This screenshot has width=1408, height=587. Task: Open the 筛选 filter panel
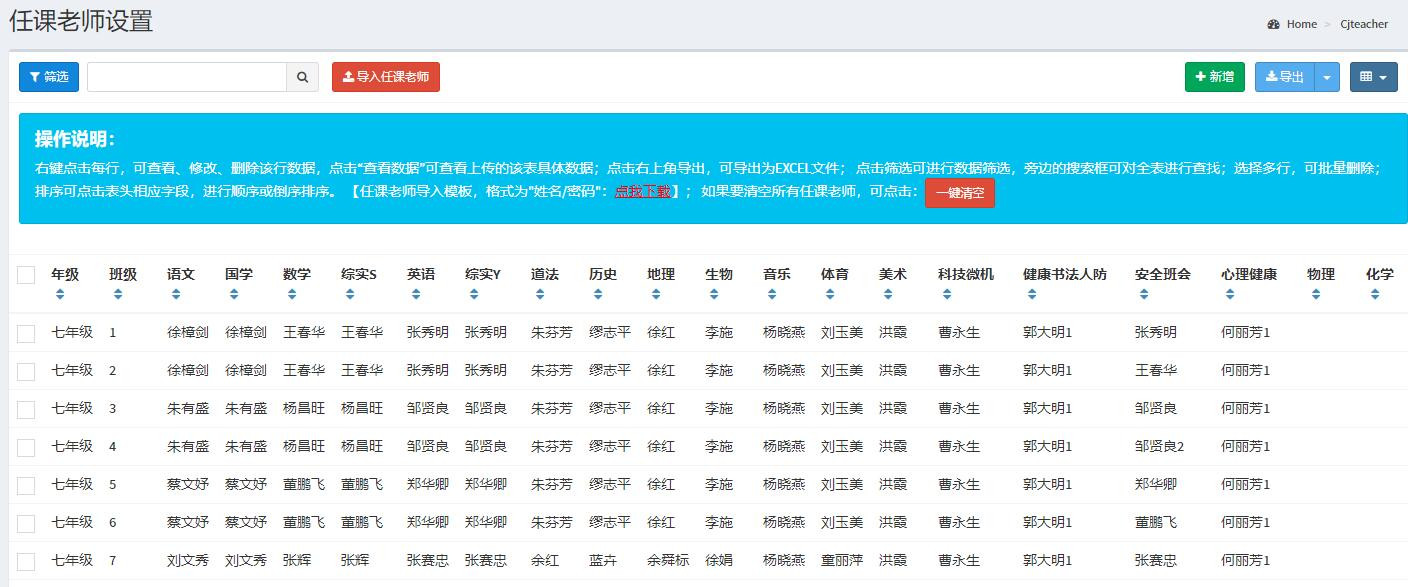click(x=49, y=77)
